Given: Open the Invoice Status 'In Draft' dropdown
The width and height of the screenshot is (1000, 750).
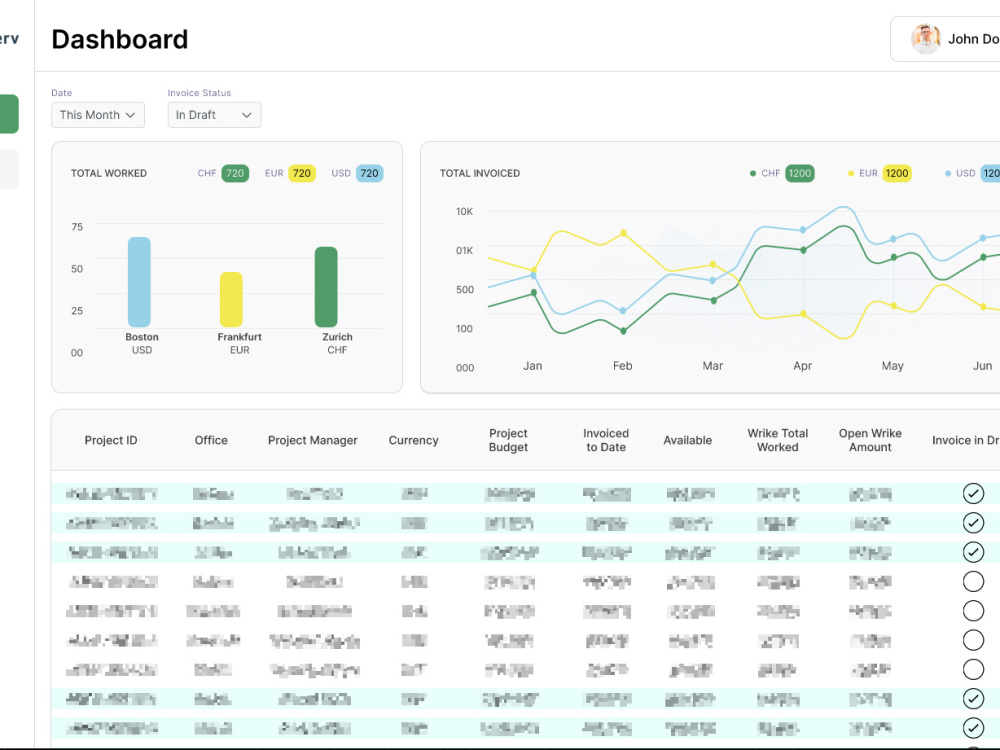Looking at the screenshot, I should [x=214, y=115].
